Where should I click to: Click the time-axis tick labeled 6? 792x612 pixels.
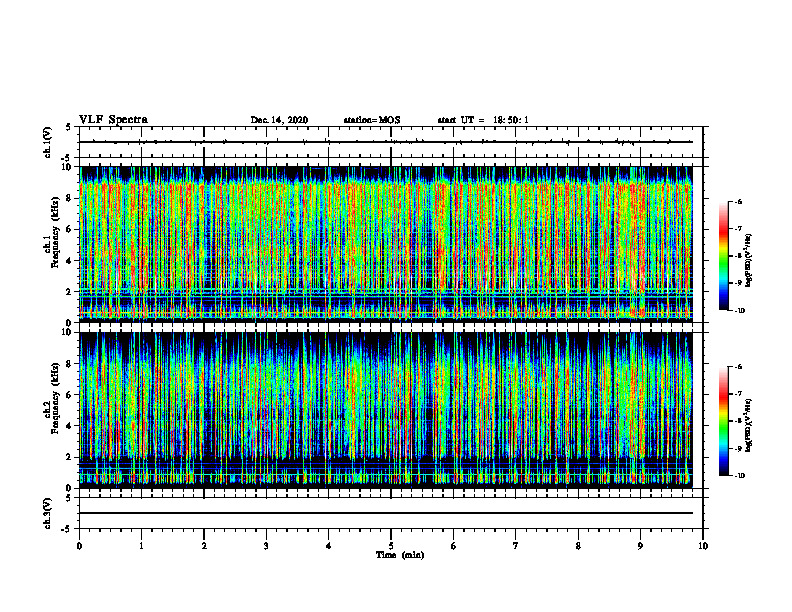pos(454,546)
